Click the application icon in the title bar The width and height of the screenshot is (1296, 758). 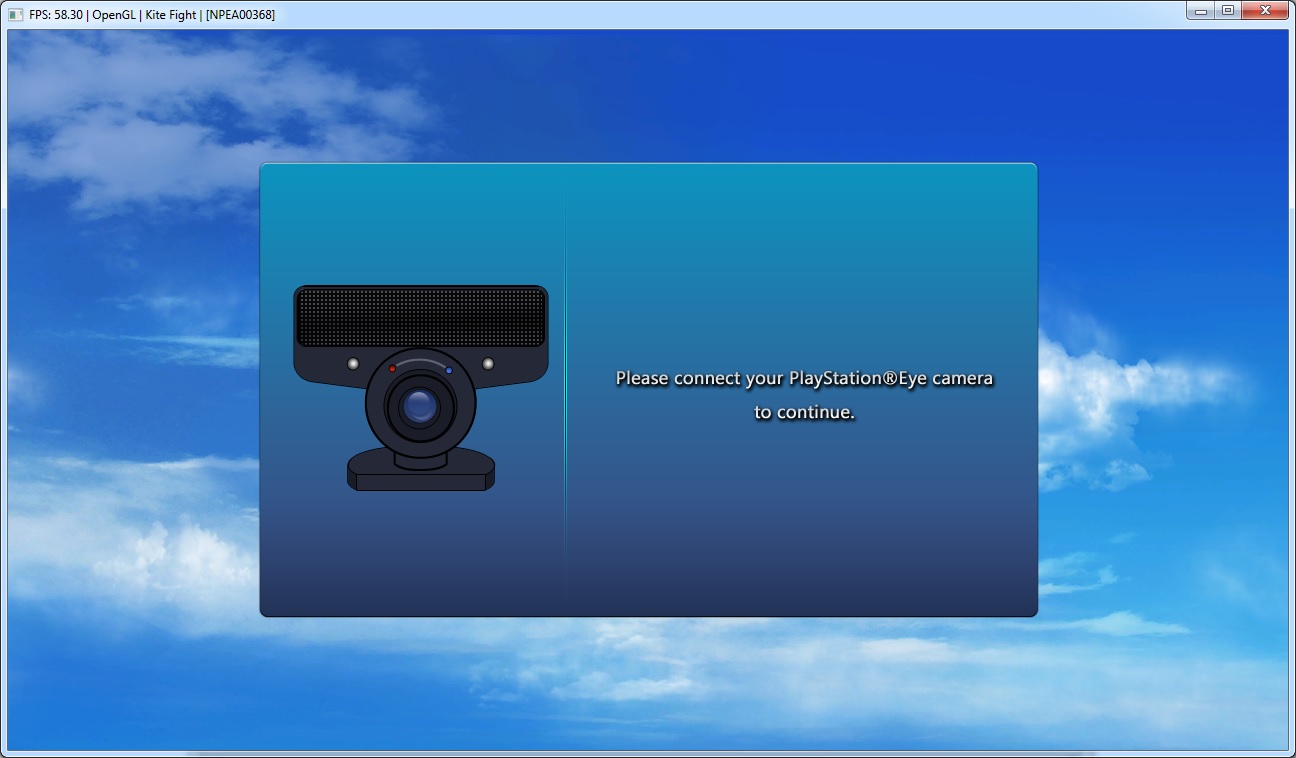point(15,15)
